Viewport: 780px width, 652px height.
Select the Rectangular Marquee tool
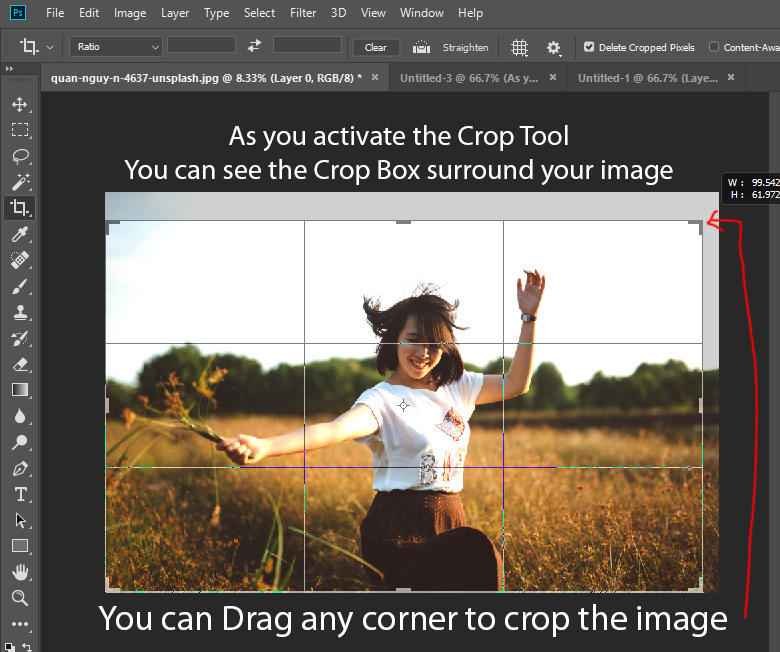pos(20,130)
